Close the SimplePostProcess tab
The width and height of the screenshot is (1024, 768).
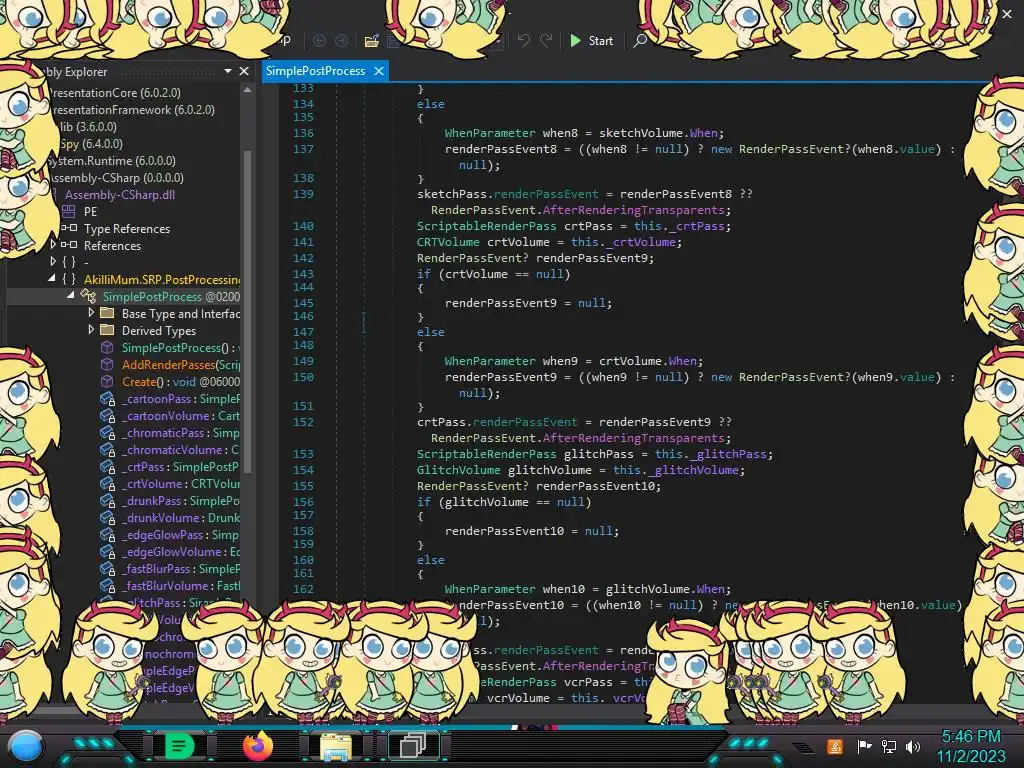click(x=379, y=71)
